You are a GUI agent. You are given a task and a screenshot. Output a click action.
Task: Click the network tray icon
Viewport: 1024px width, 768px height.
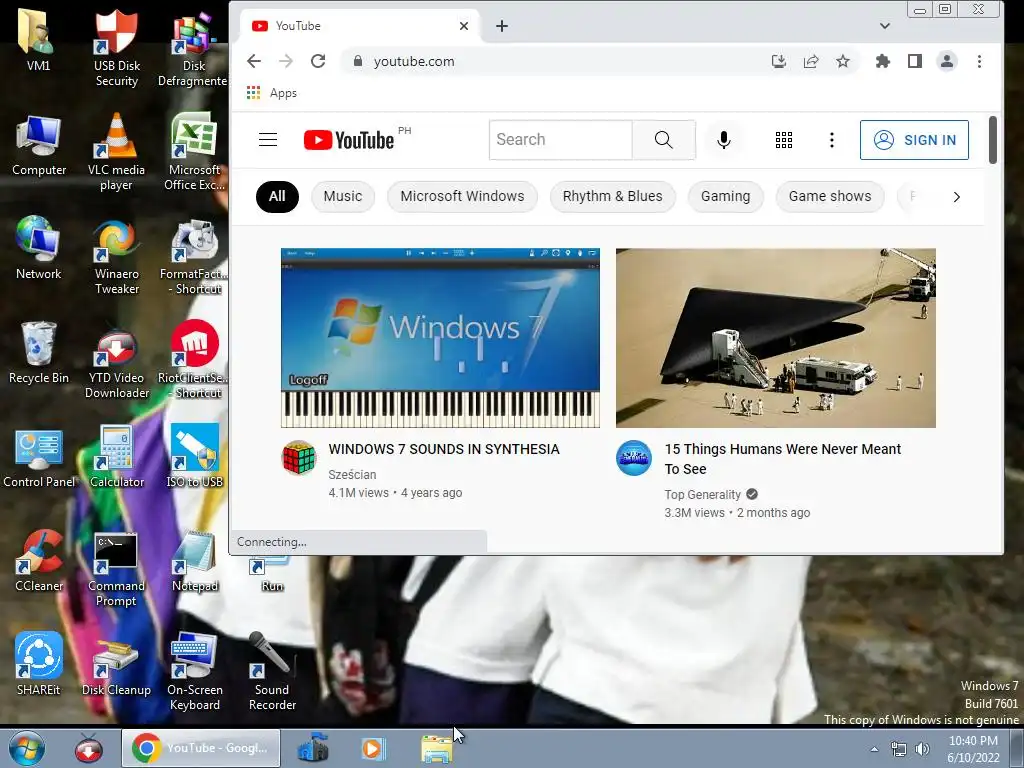coord(899,749)
